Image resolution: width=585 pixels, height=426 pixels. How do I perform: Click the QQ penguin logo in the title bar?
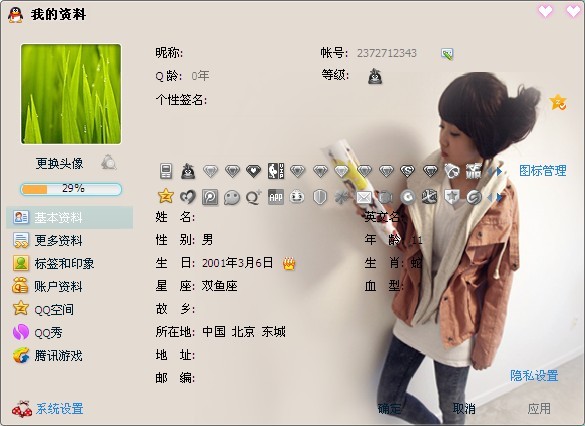pyautogui.click(x=15, y=15)
